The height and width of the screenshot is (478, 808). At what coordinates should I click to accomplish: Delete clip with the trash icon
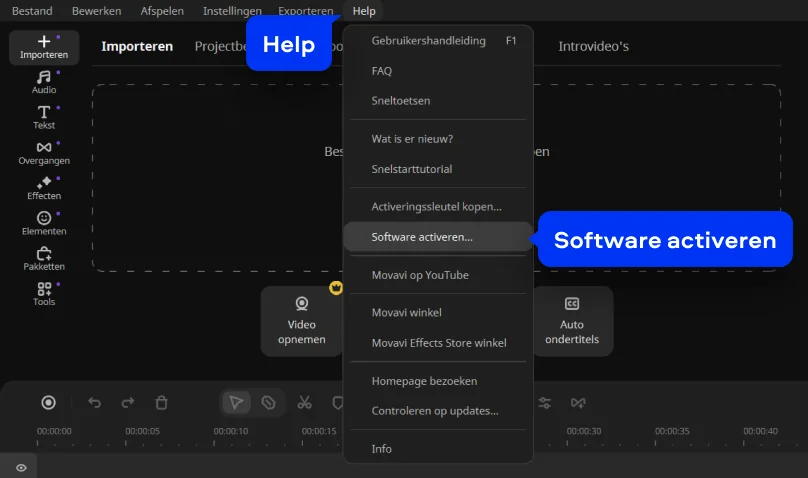point(161,403)
